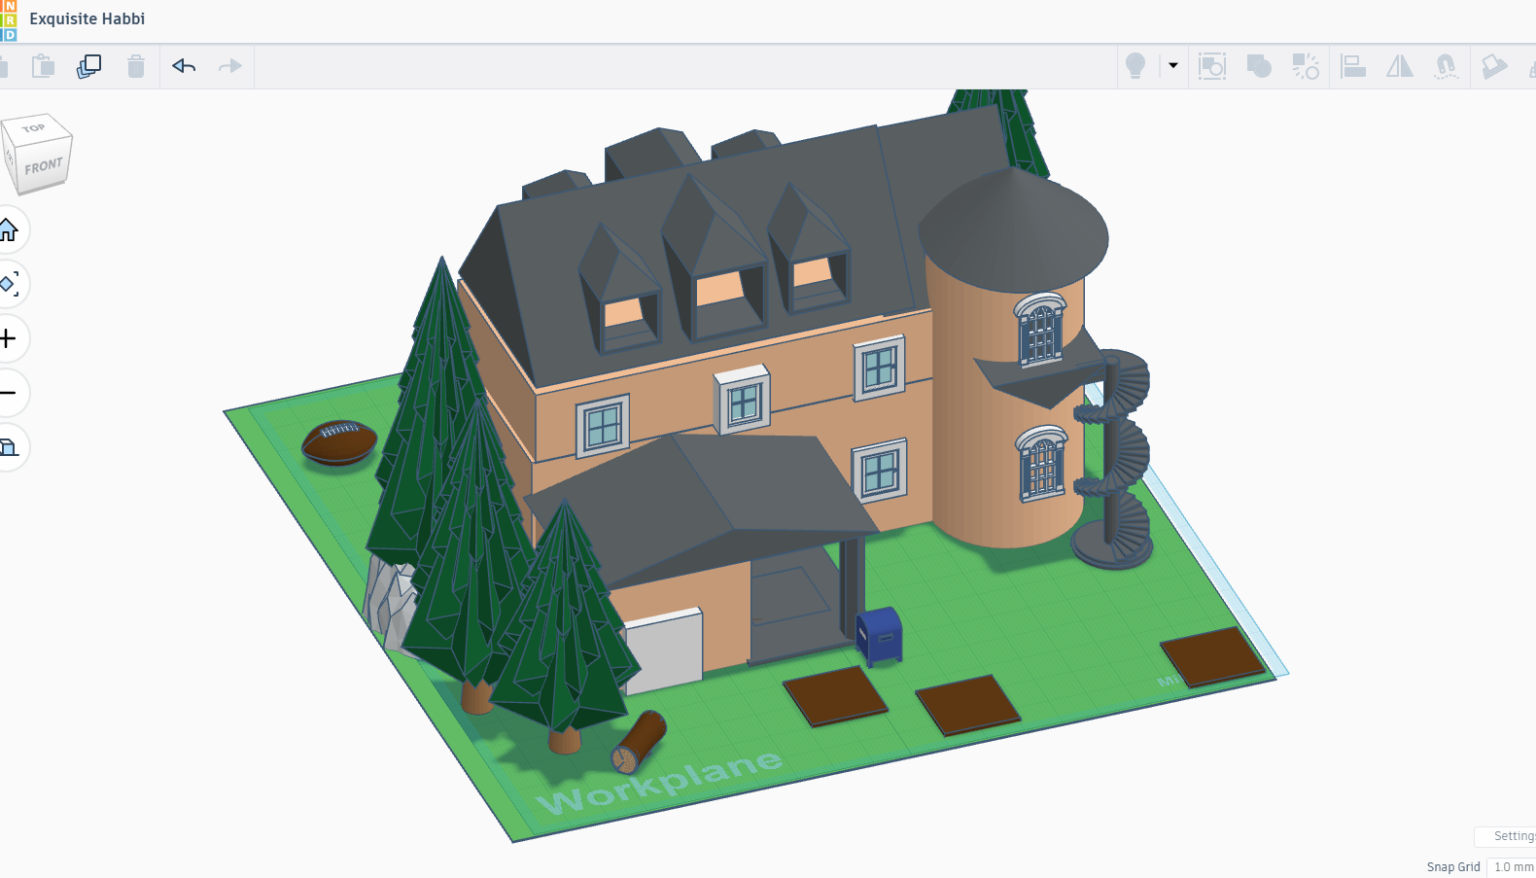Screen dimensions: 1536x878
Task: Click the Mirror tool icon
Action: (x=1399, y=66)
